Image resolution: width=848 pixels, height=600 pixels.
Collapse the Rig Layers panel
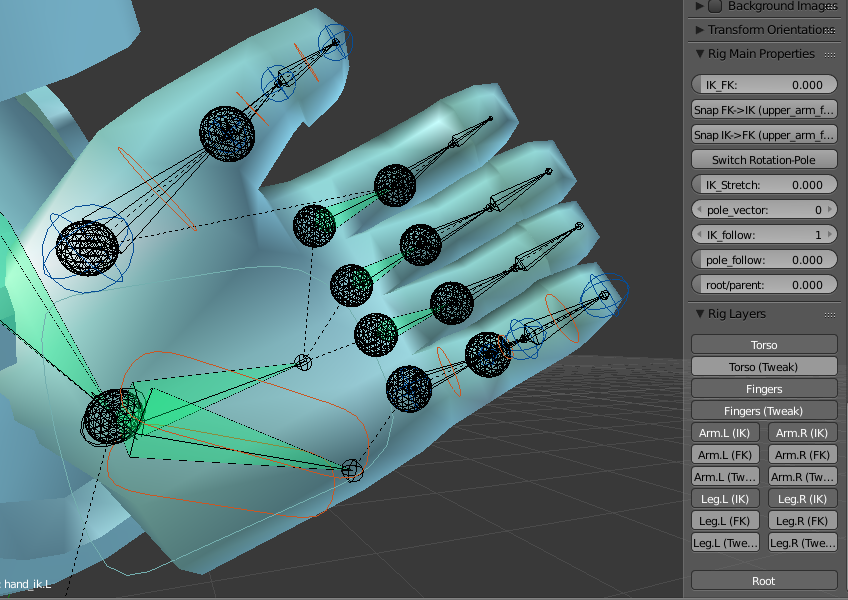[700, 314]
